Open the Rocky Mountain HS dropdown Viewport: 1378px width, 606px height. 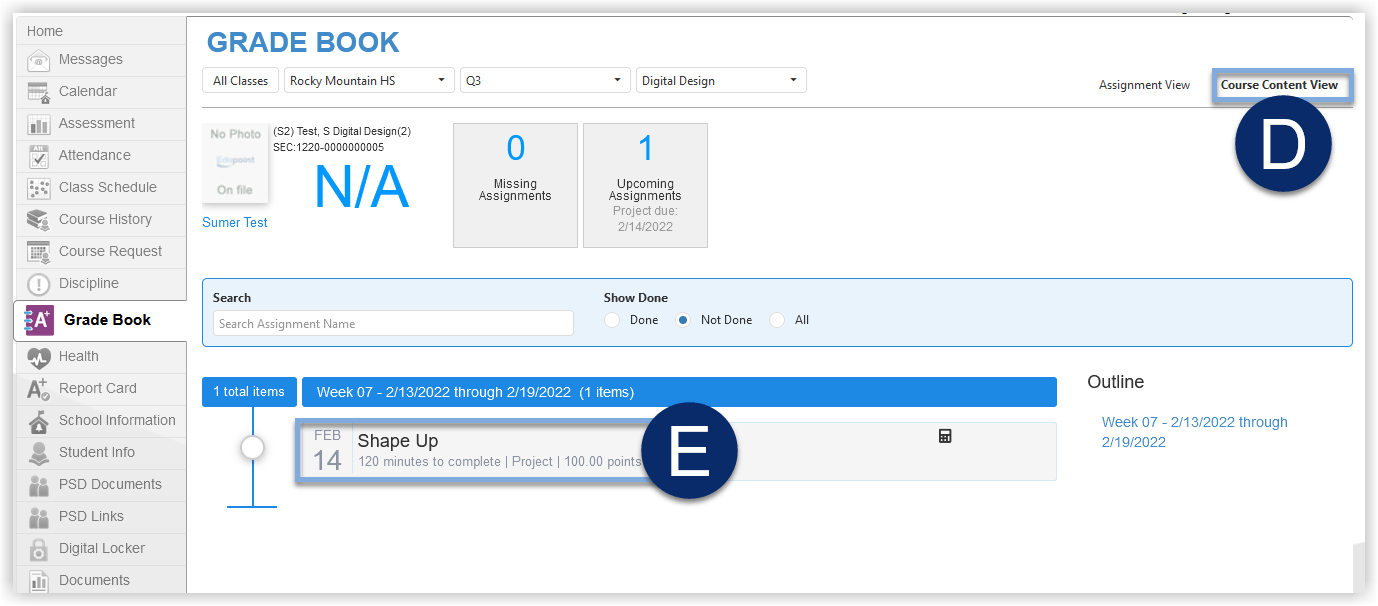369,81
